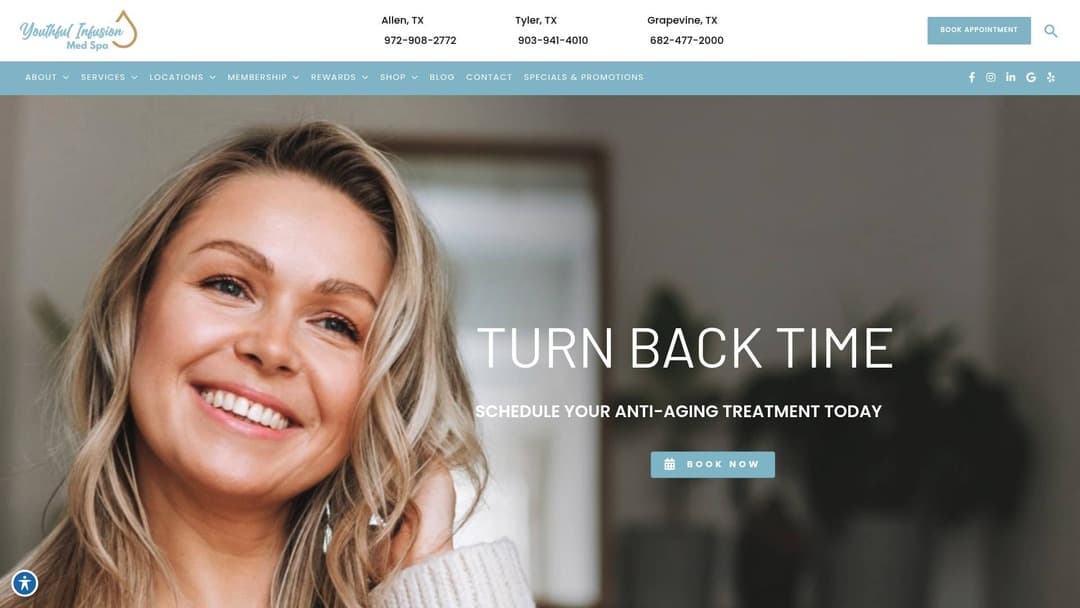Click the Book Appointment button
The image size is (1080, 608).
click(979, 30)
